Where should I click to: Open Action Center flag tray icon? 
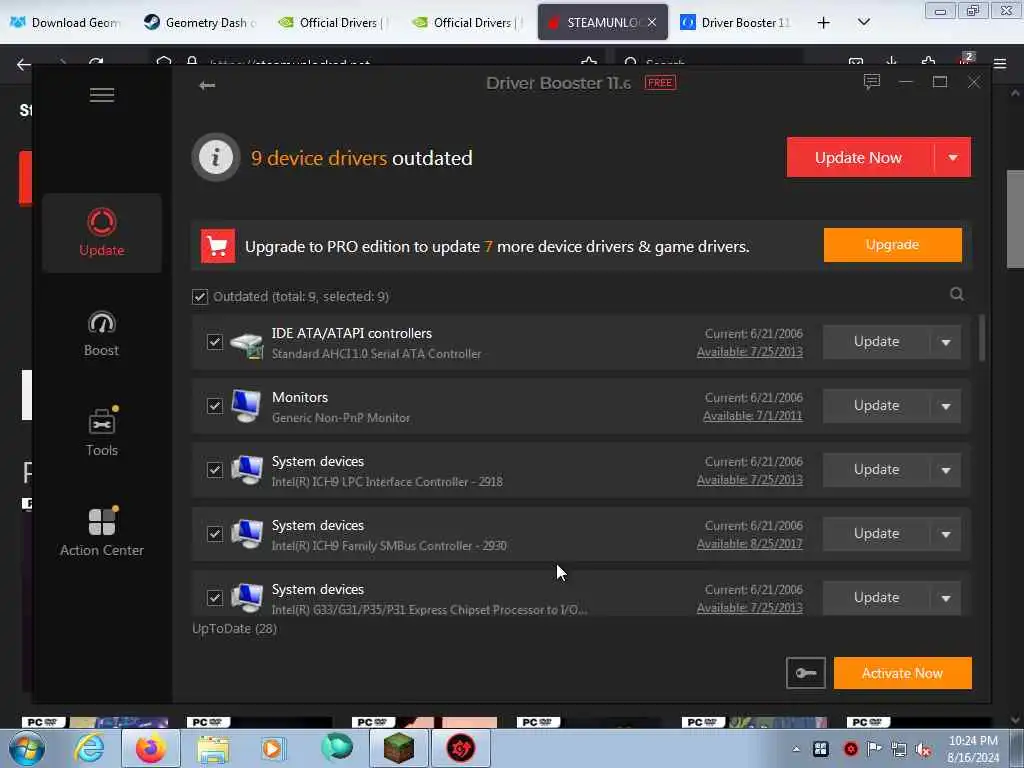874,748
